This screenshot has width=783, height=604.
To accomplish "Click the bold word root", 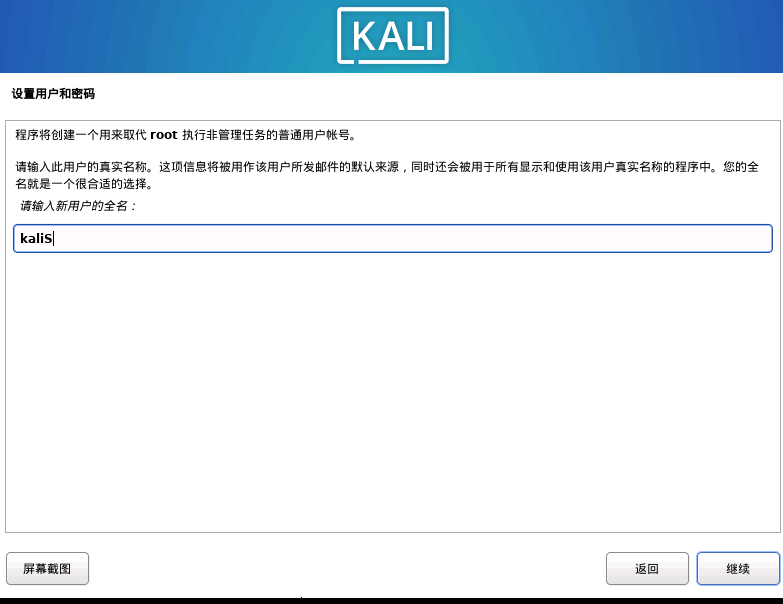I will coord(164,135).
